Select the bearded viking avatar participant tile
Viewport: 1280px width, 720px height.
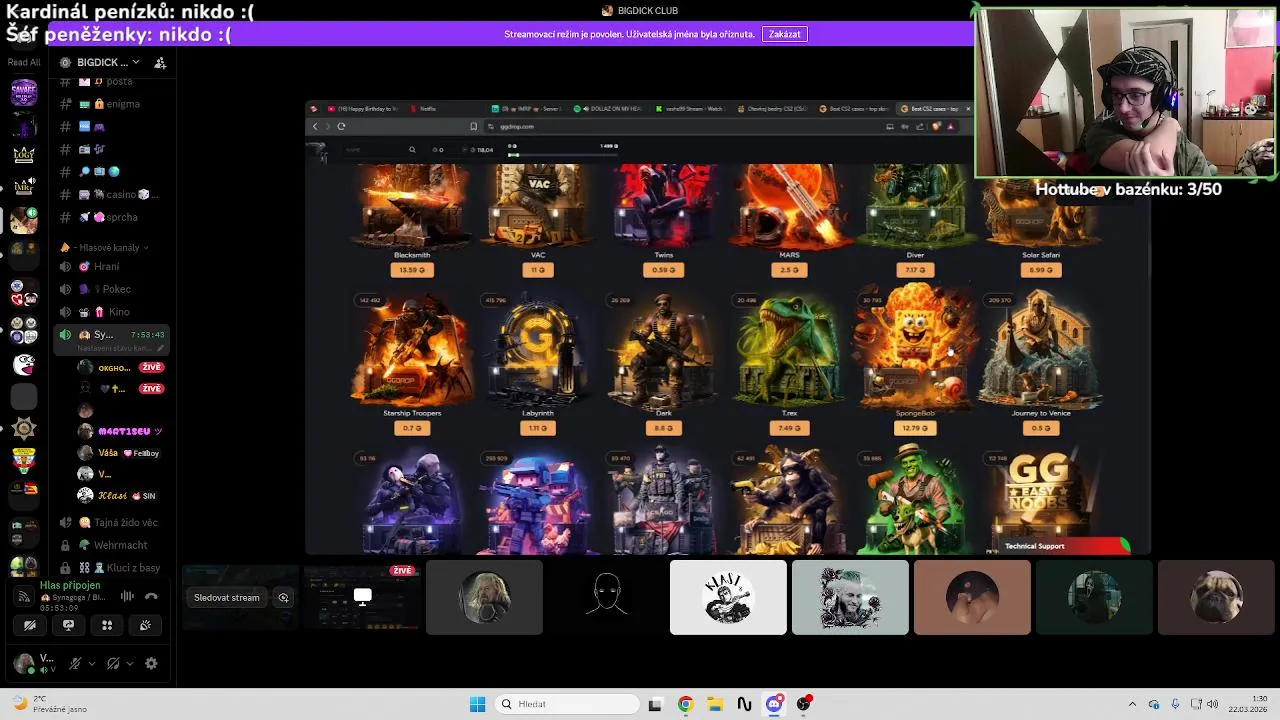coord(850,597)
